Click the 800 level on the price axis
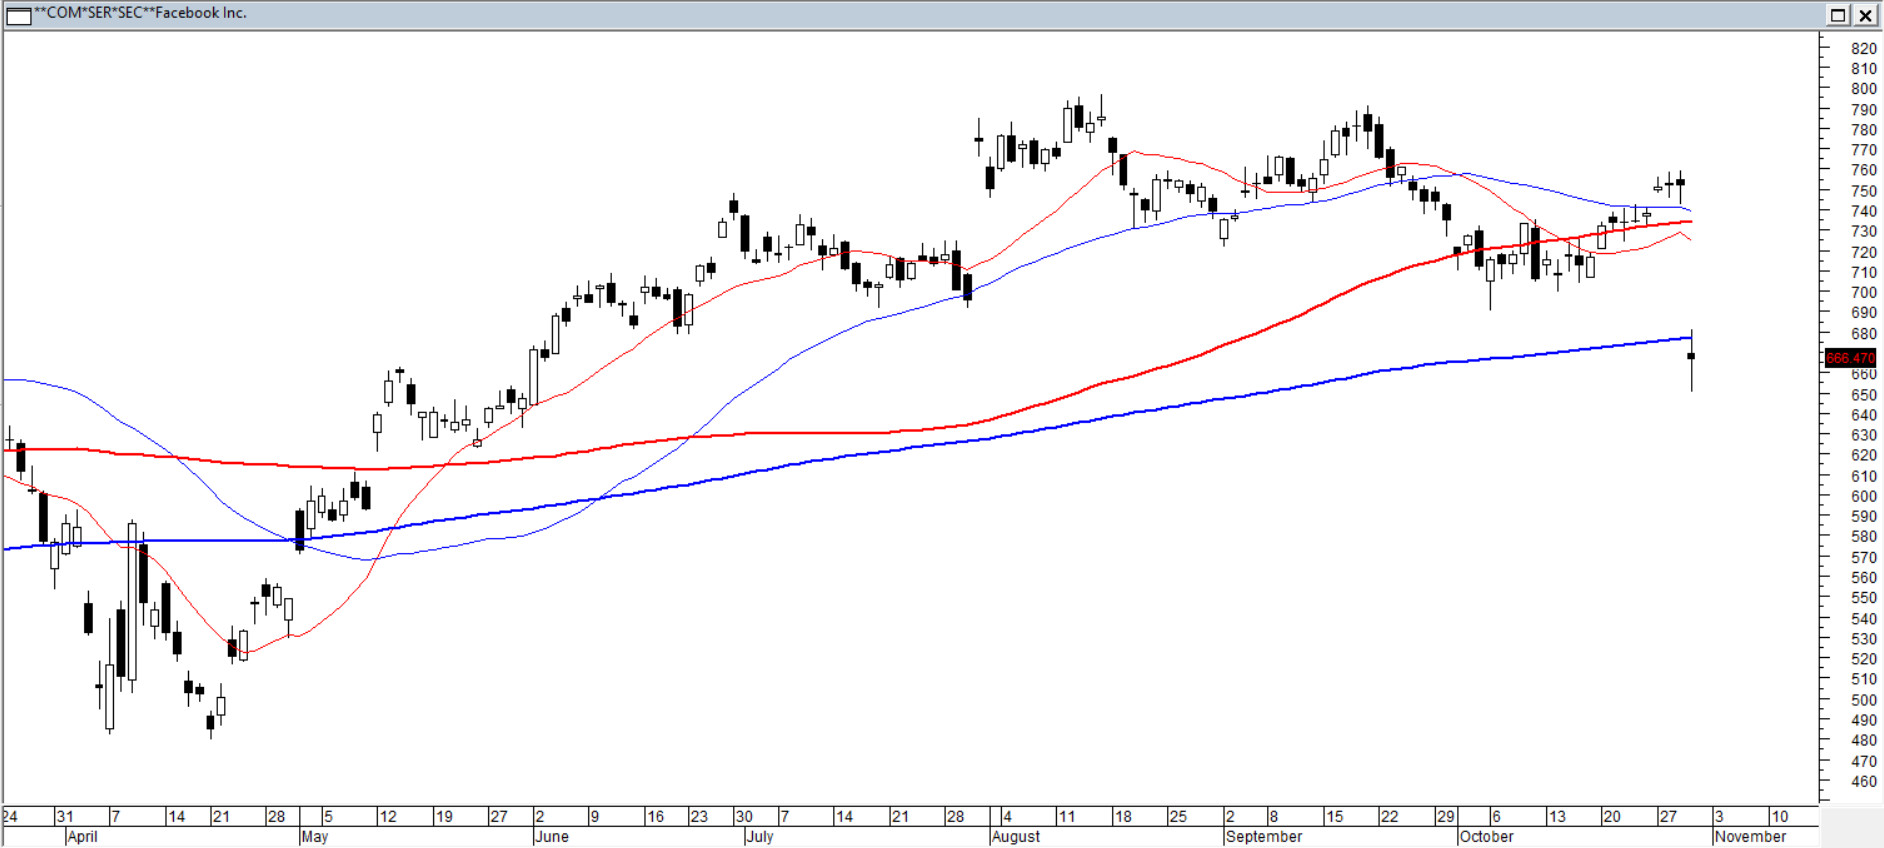 click(x=1863, y=89)
